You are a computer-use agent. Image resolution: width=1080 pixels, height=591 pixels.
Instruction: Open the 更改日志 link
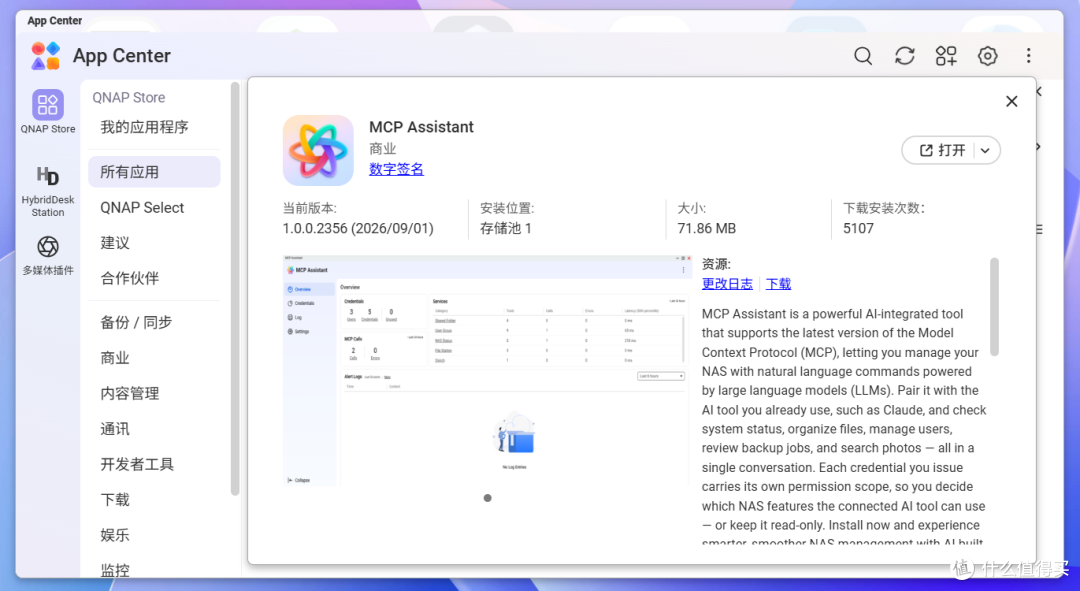click(727, 284)
